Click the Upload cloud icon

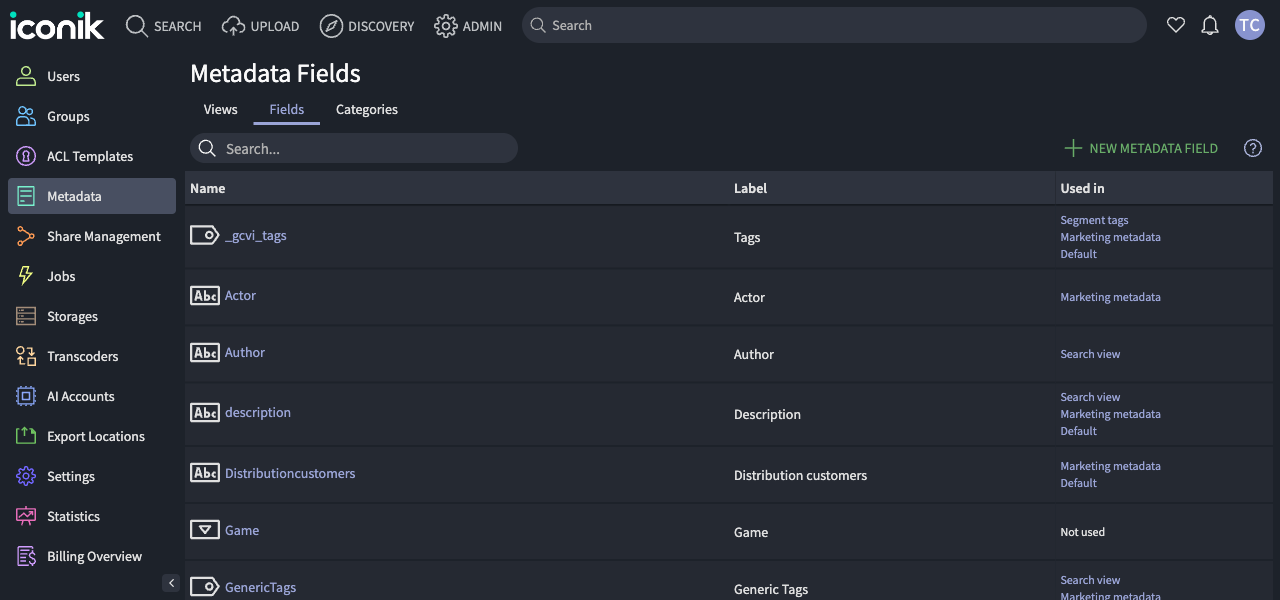(231, 25)
